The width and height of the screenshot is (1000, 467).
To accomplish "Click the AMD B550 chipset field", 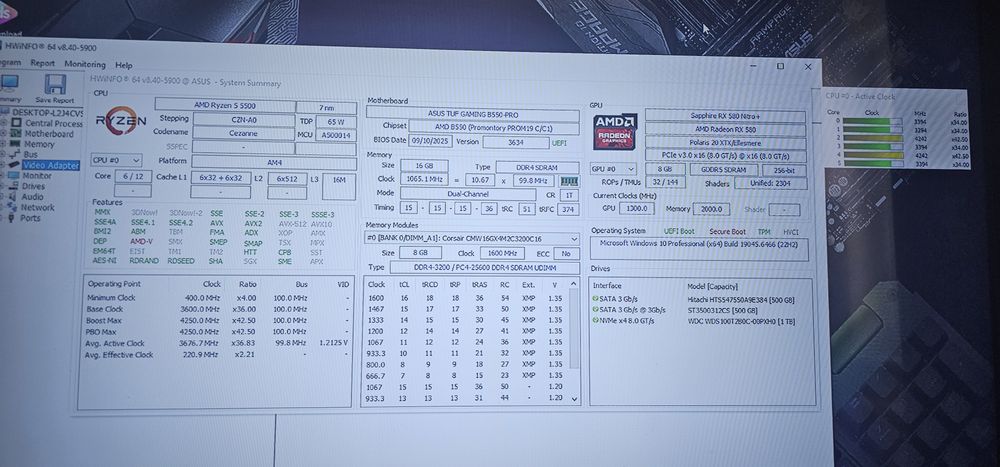I will point(494,128).
